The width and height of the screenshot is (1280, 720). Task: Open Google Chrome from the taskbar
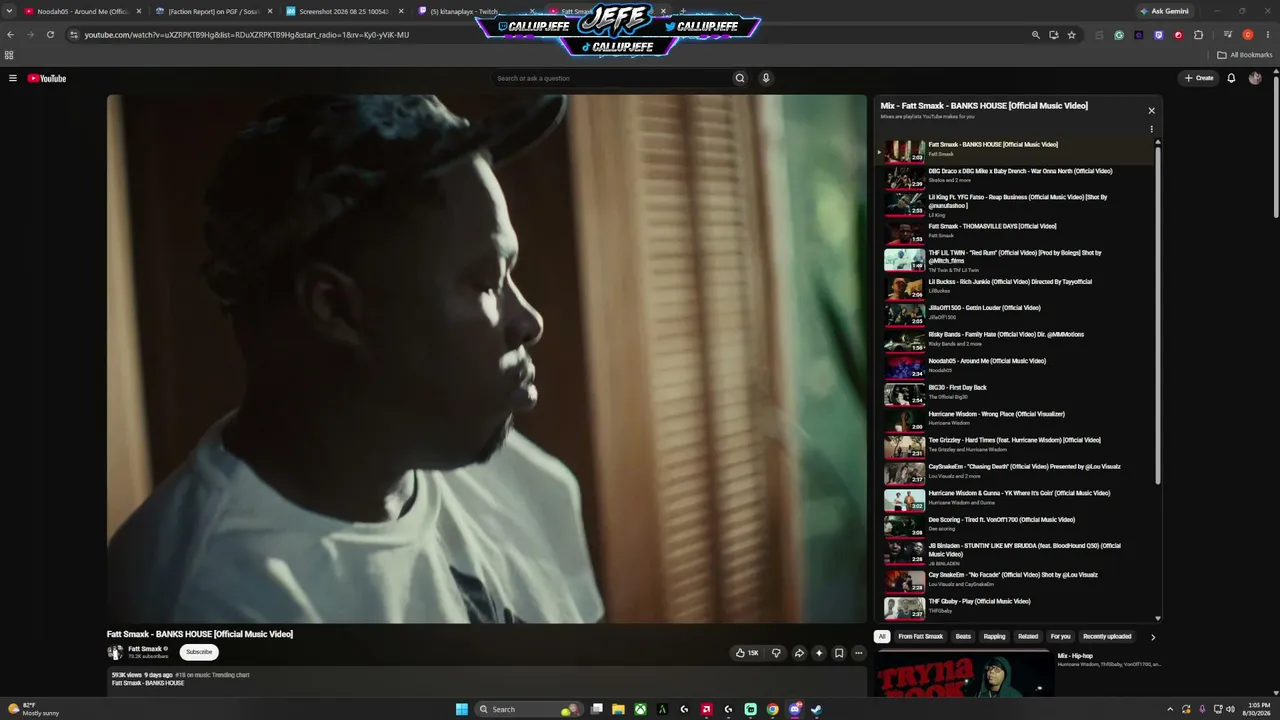pos(772,709)
